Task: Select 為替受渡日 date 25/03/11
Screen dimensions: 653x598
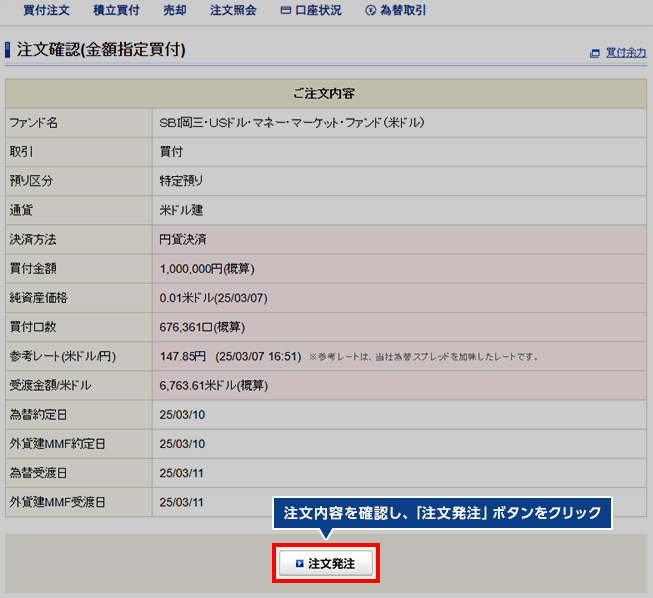Action: [182, 473]
